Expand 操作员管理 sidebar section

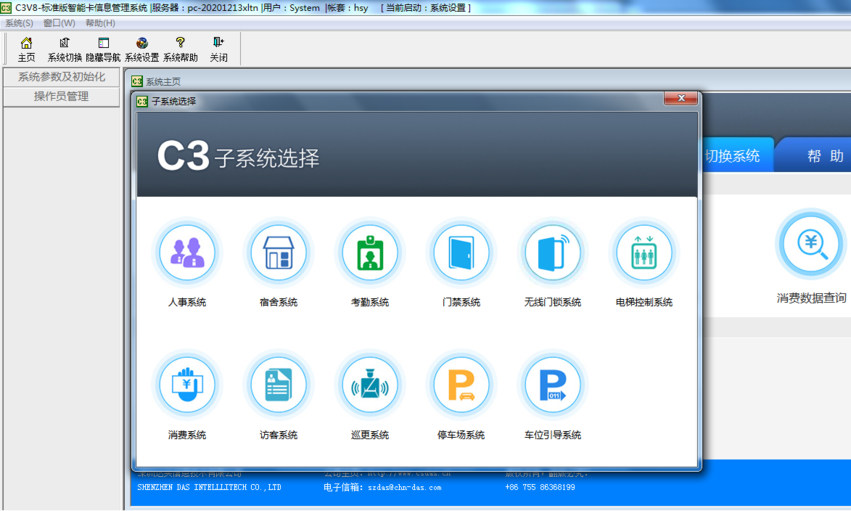tap(61, 97)
